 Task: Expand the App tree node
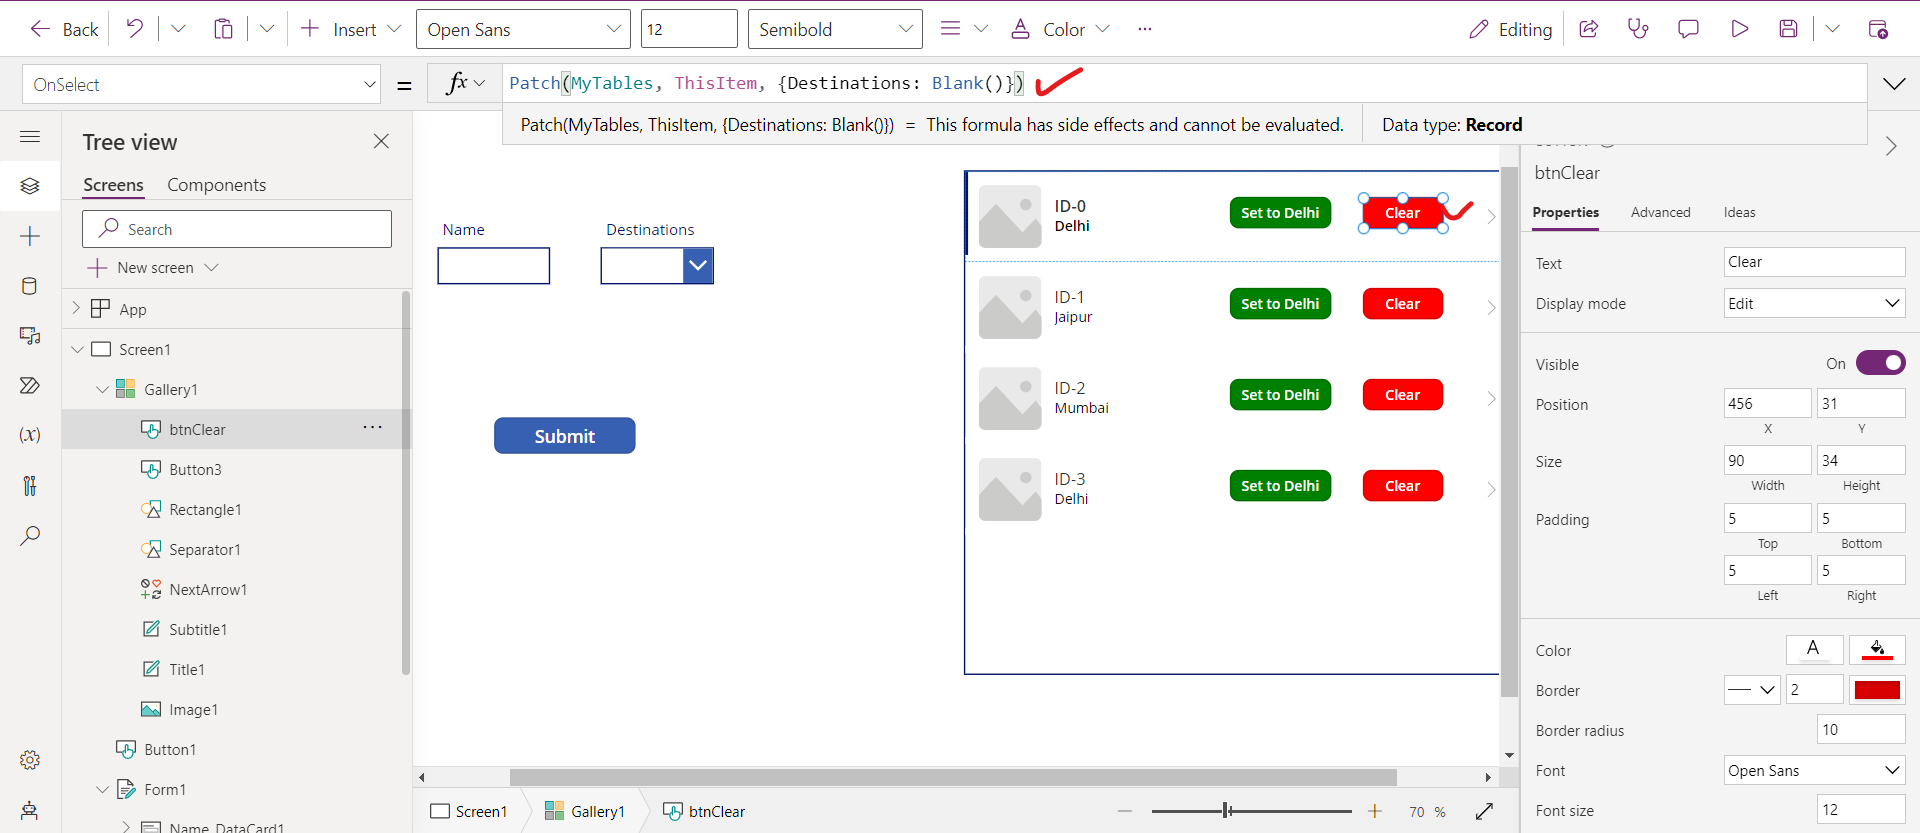[x=76, y=309]
